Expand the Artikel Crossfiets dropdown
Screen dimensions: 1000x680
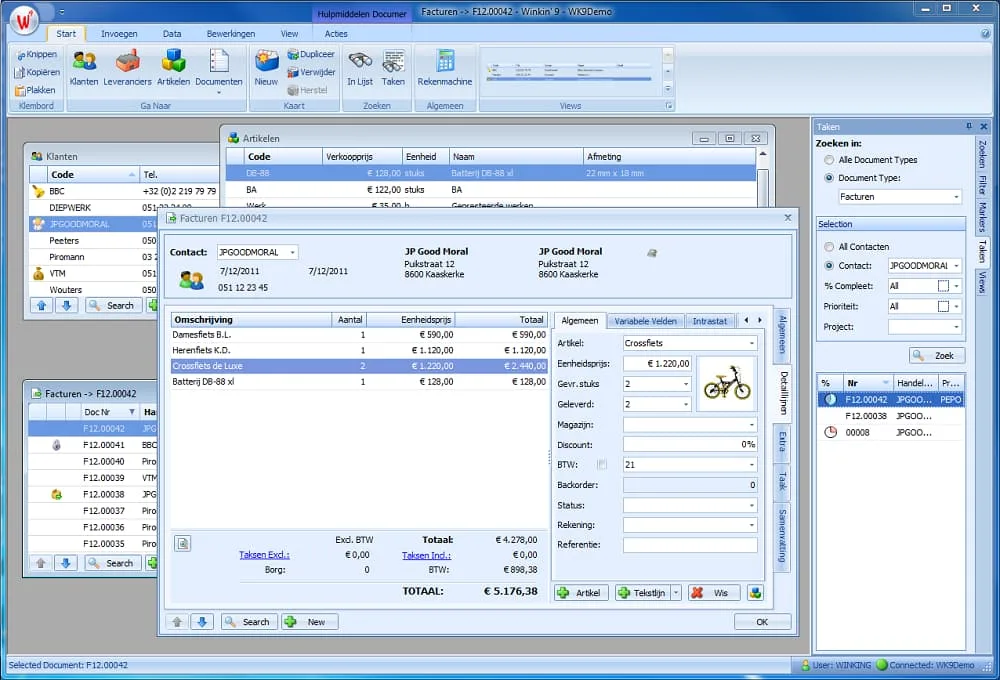pyautogui.click(x=752, y=343)
